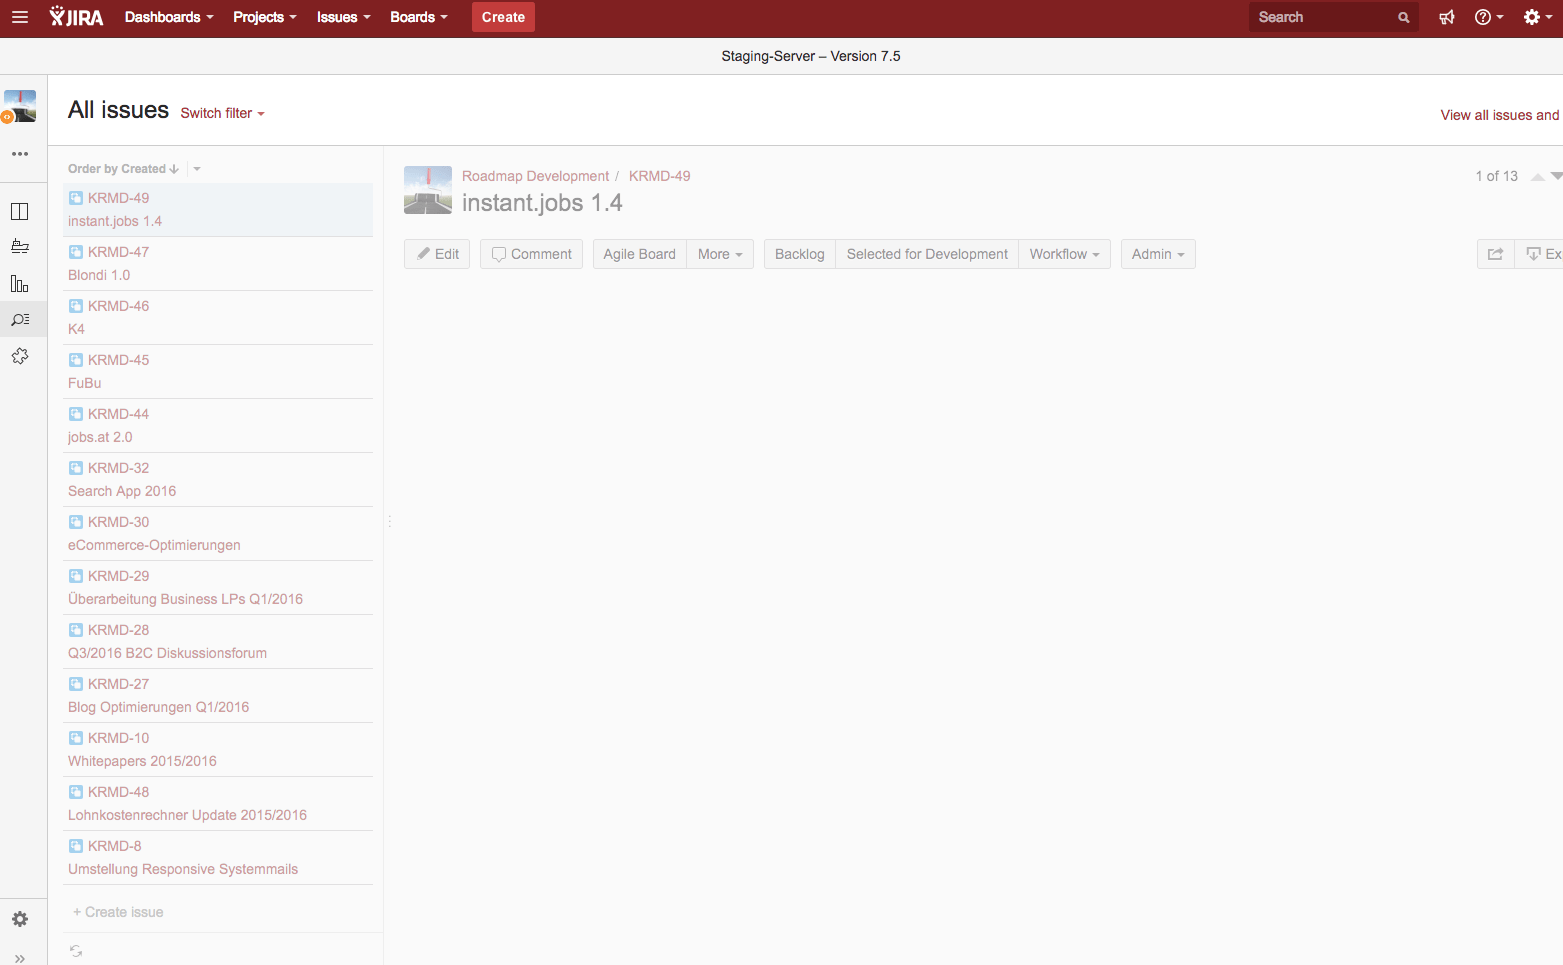
Task: Open the releases ship icon in sidebar
Action: point(20,247)
